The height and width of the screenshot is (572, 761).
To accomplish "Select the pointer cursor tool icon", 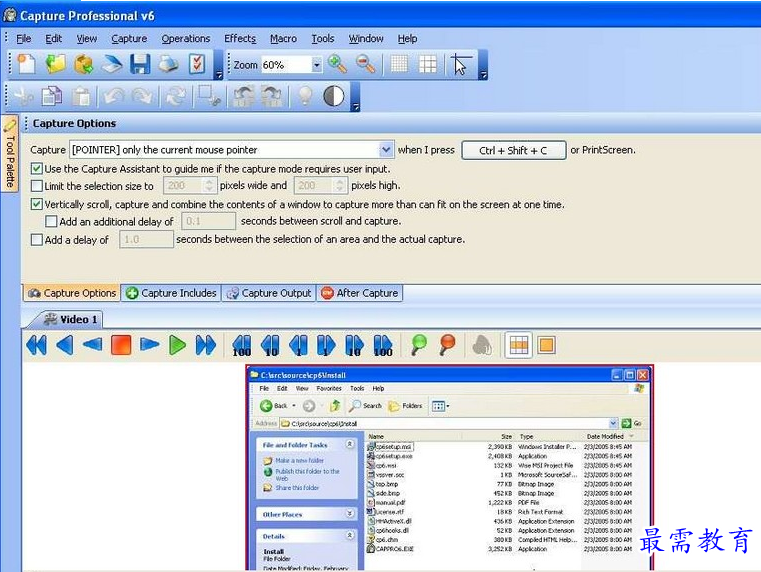I will coord(460,65).
